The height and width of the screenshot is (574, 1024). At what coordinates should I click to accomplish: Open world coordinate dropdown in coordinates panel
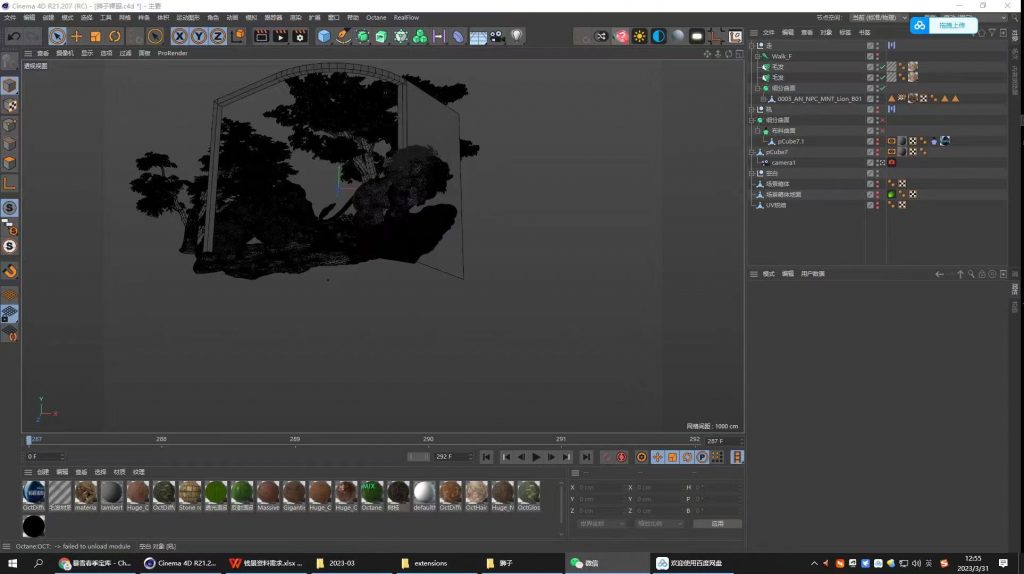[601, 524]
